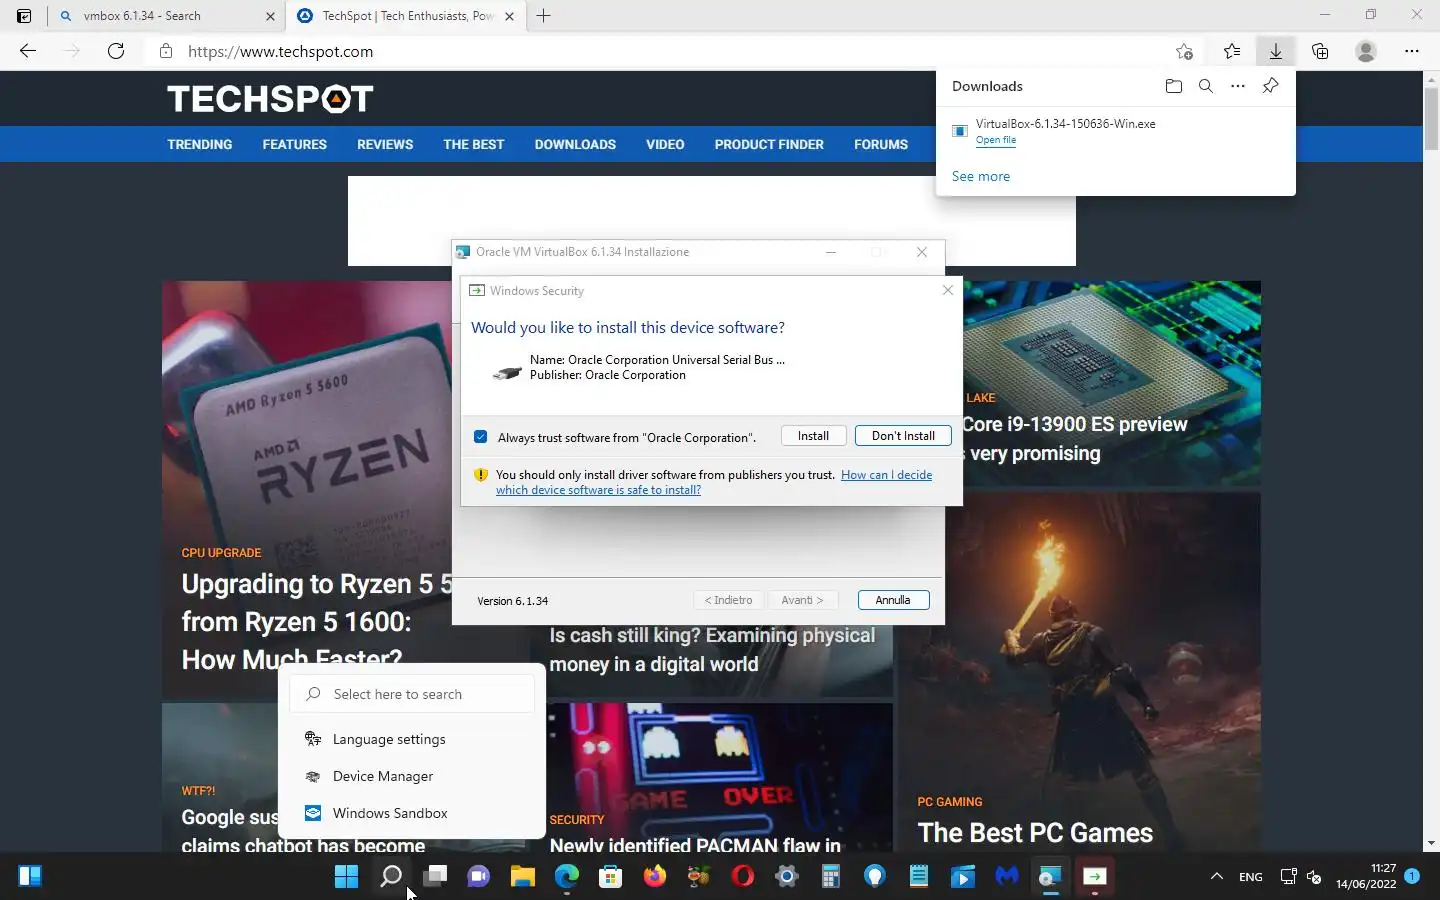Open the widgets icon at taskbar left
Viewport: 1440px width, 900px height.
coord(30,877)
